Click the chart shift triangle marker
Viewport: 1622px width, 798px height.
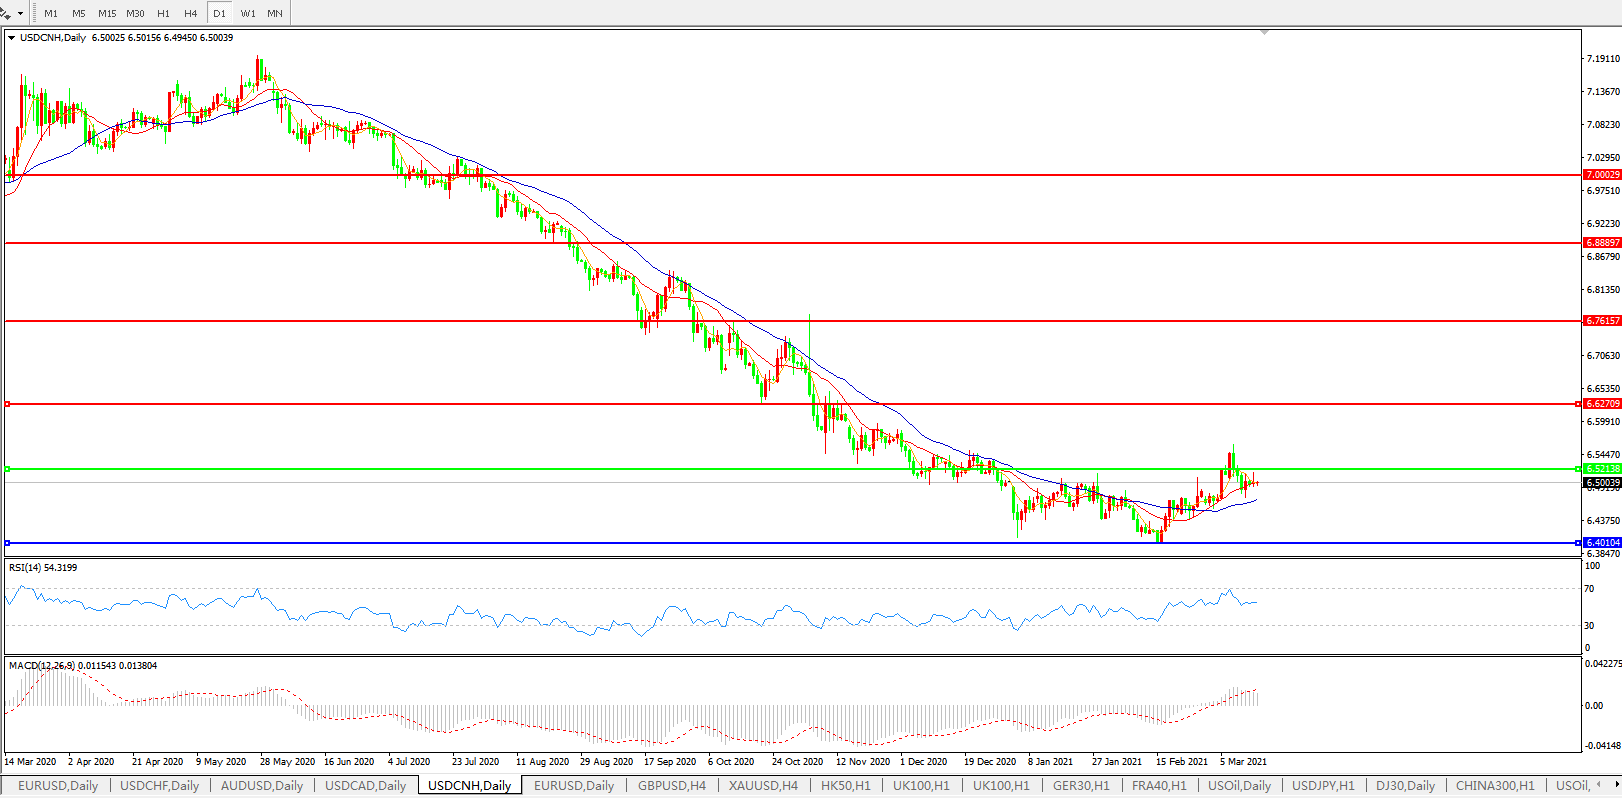(1265, 33)
